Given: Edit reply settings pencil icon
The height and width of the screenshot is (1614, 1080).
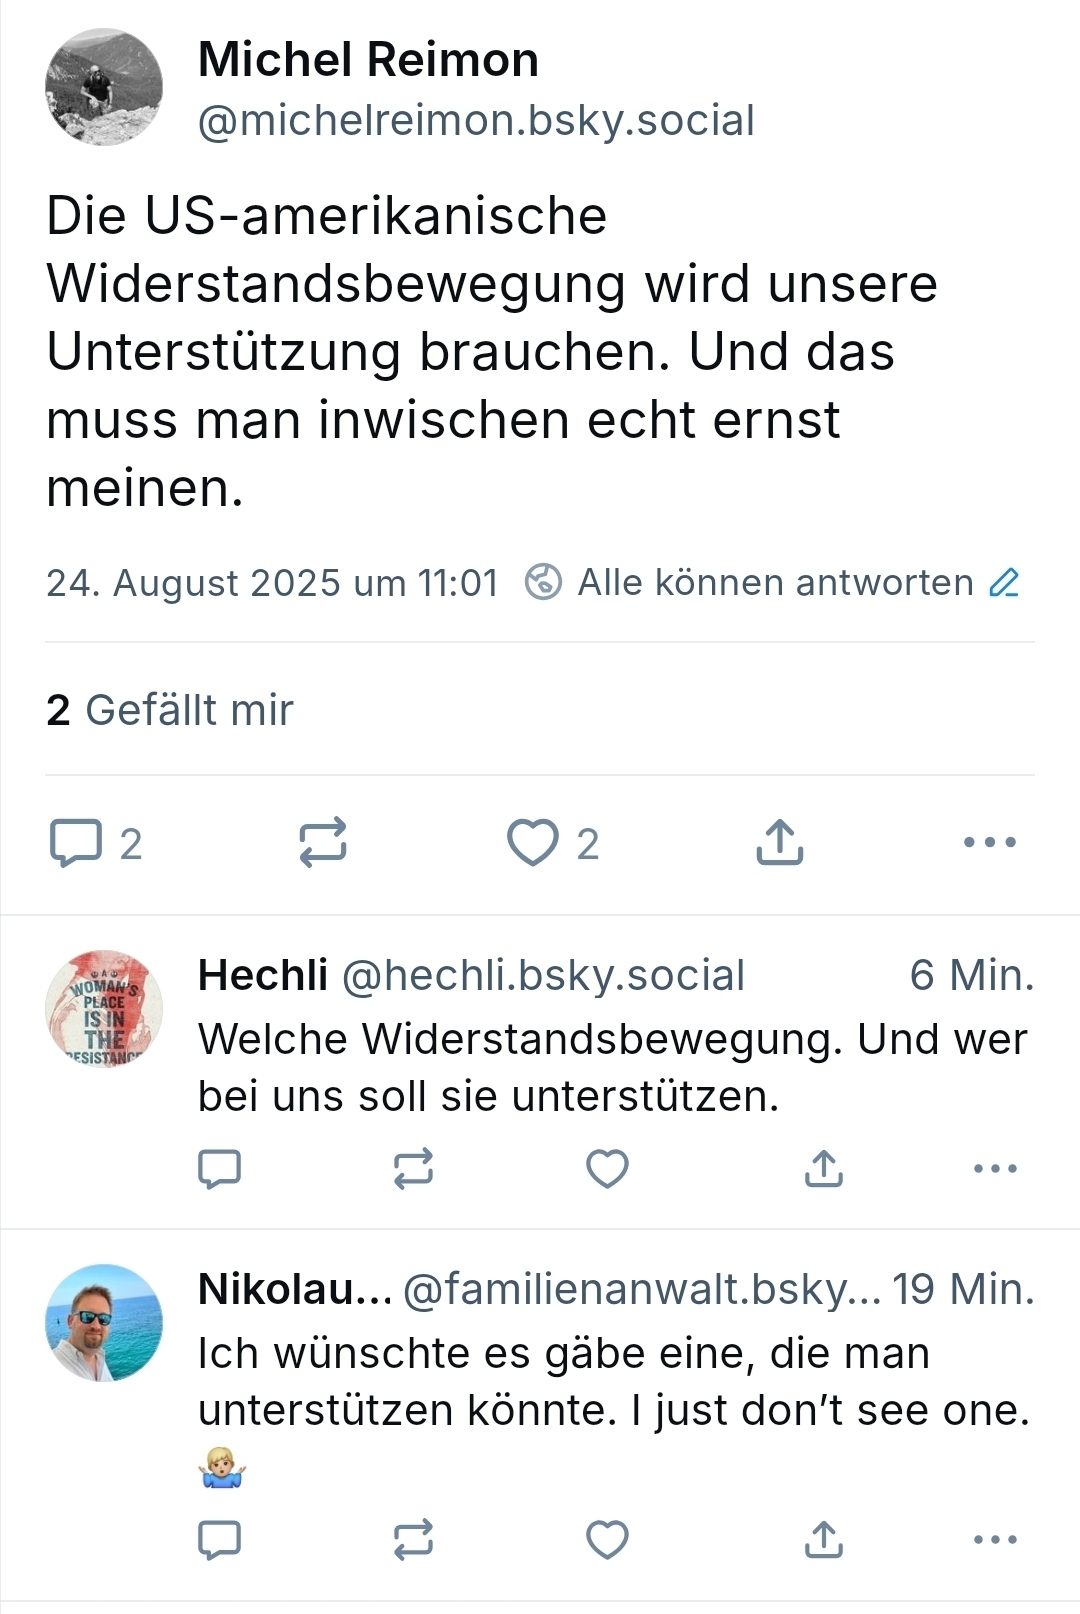Looking at the screenshot, I should point(1004,583).
